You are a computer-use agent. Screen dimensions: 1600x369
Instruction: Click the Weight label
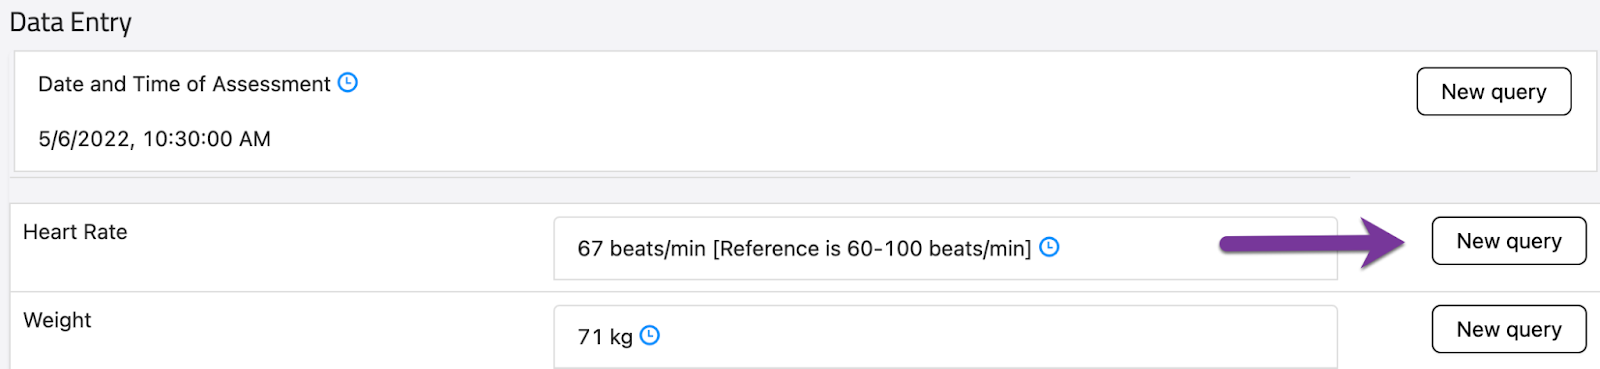[57, 320]
